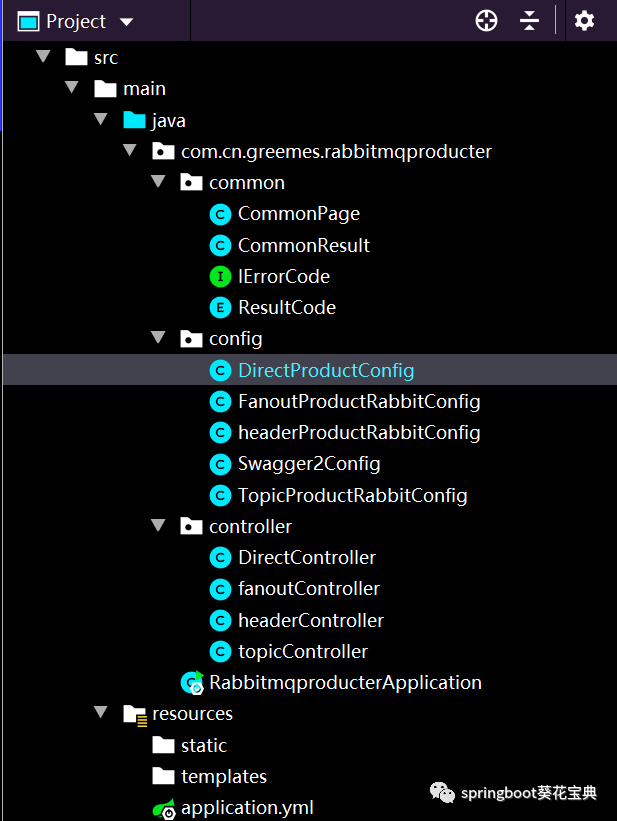Collapse the config package arrow

(158, 337)
